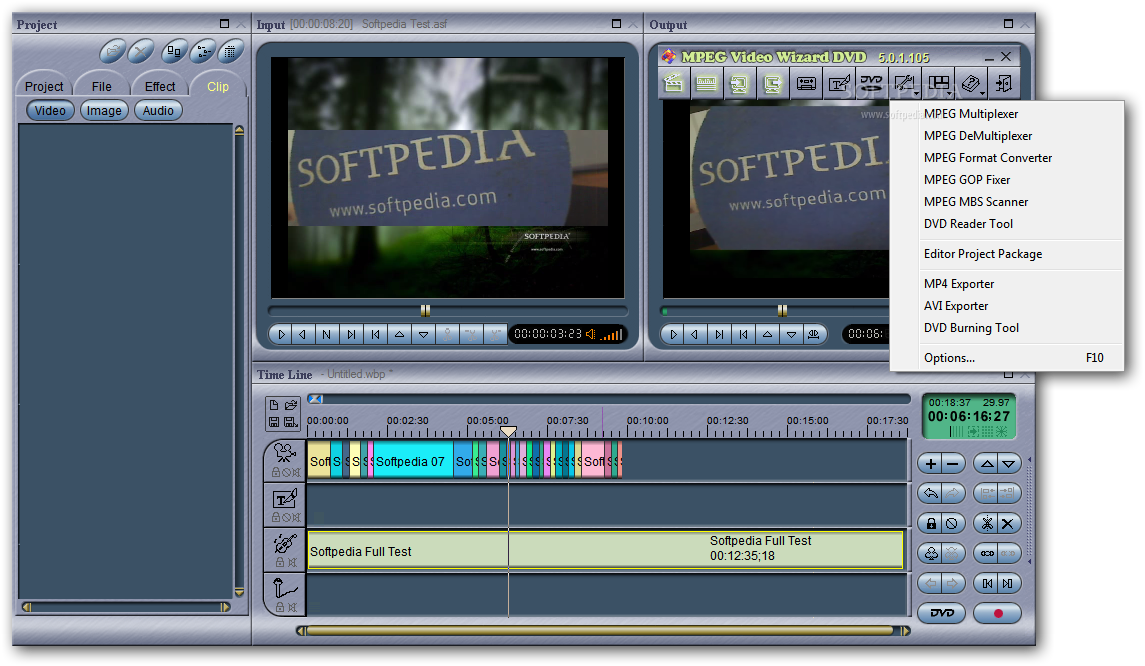Image resolution: width=1145 pixels, height=666 pixels.
Task: Switch to the Effect tab in Project panel
Action: 159,86
